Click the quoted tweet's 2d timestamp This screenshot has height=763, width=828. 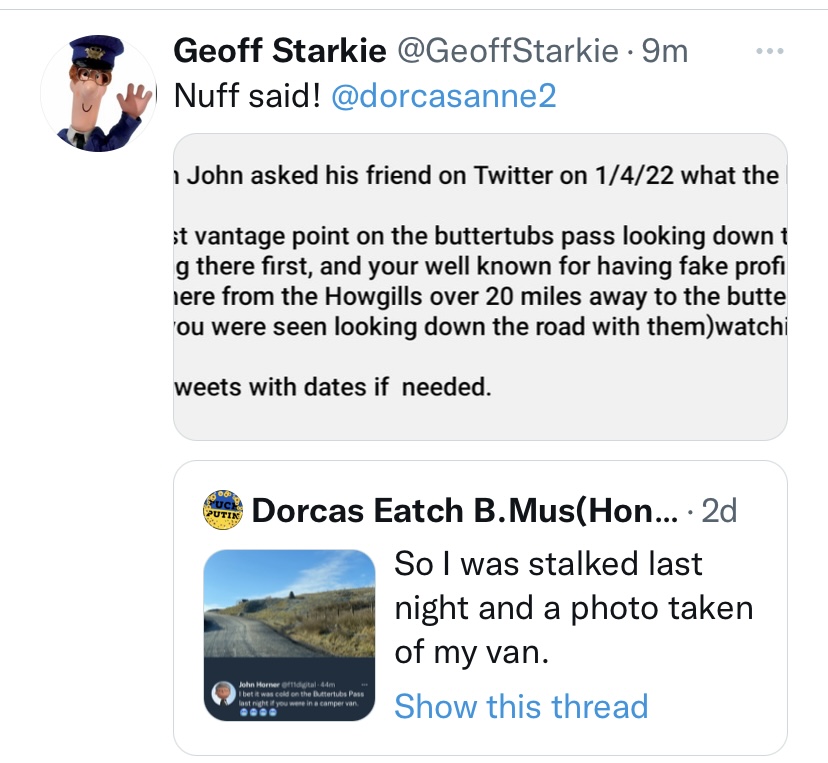pyautogui.click(x=719, y=511)
